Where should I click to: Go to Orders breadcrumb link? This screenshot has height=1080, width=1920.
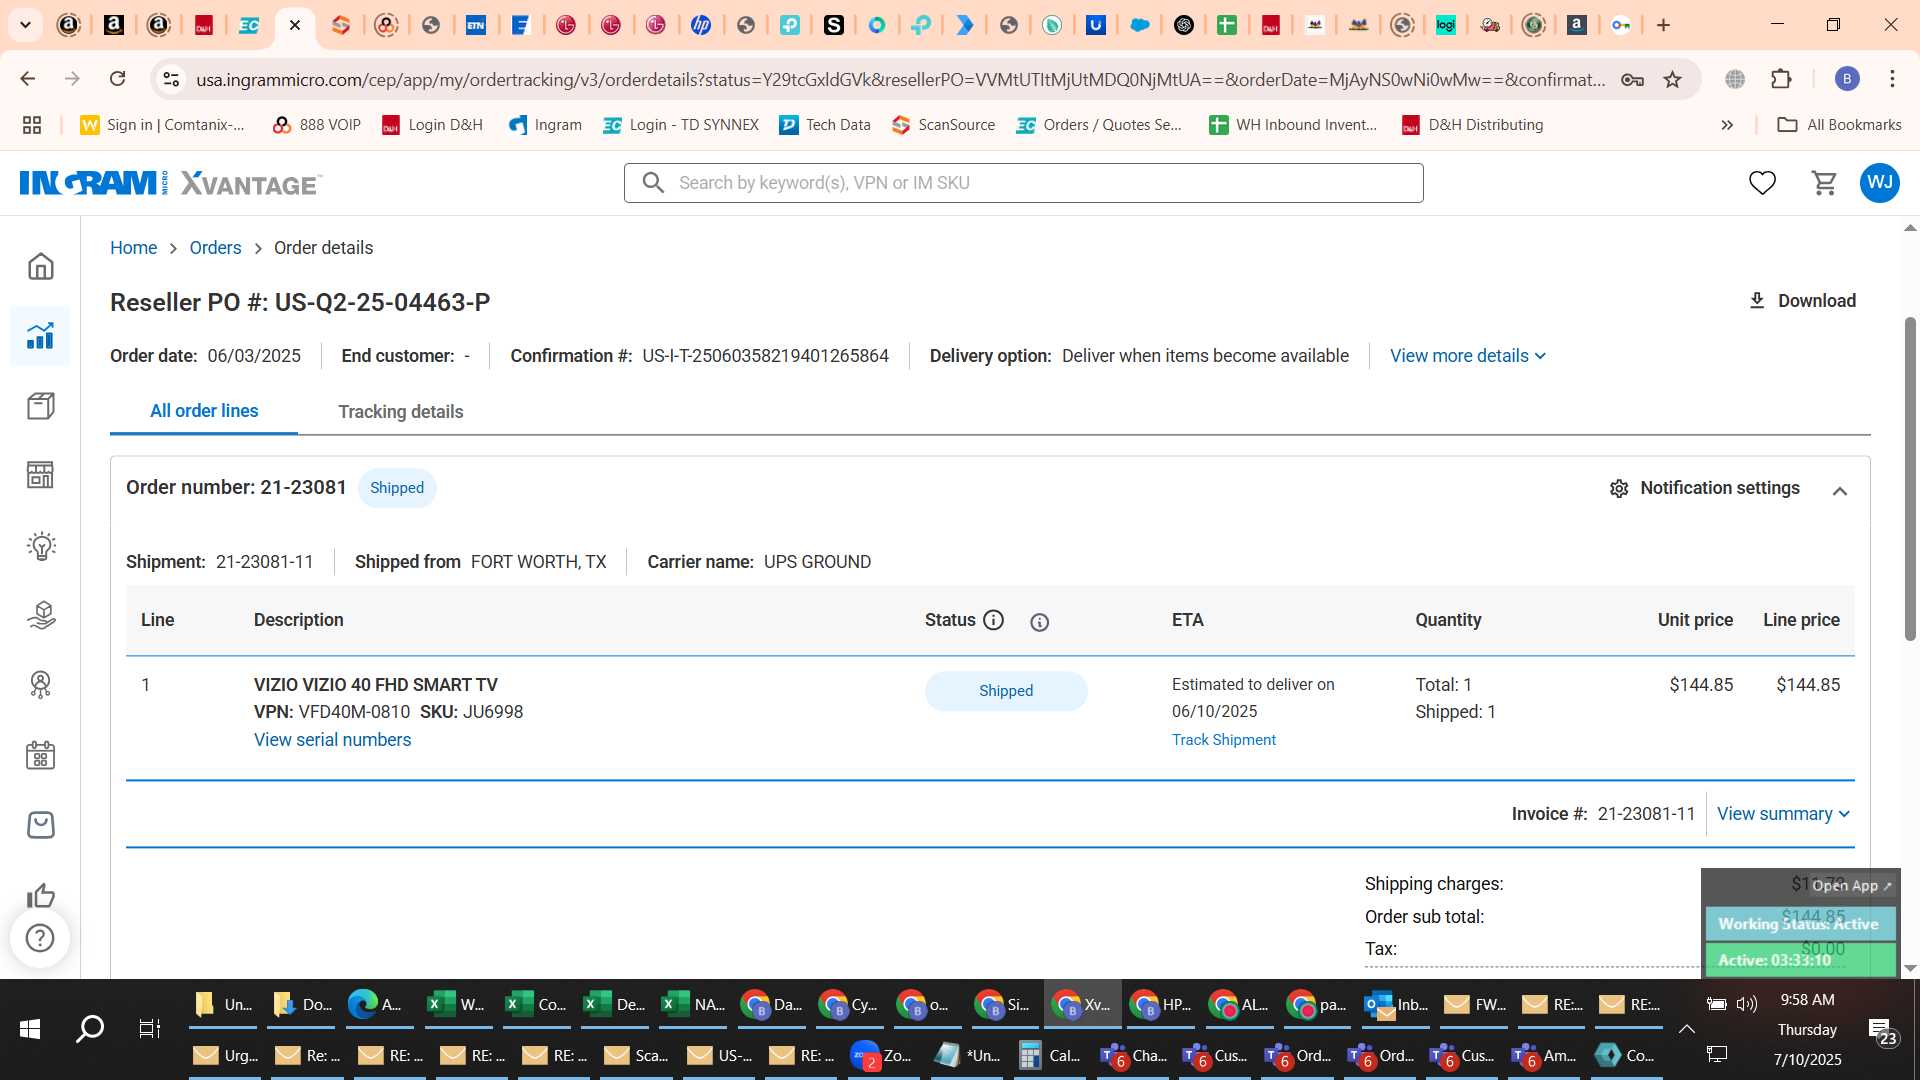click(215, 248)
